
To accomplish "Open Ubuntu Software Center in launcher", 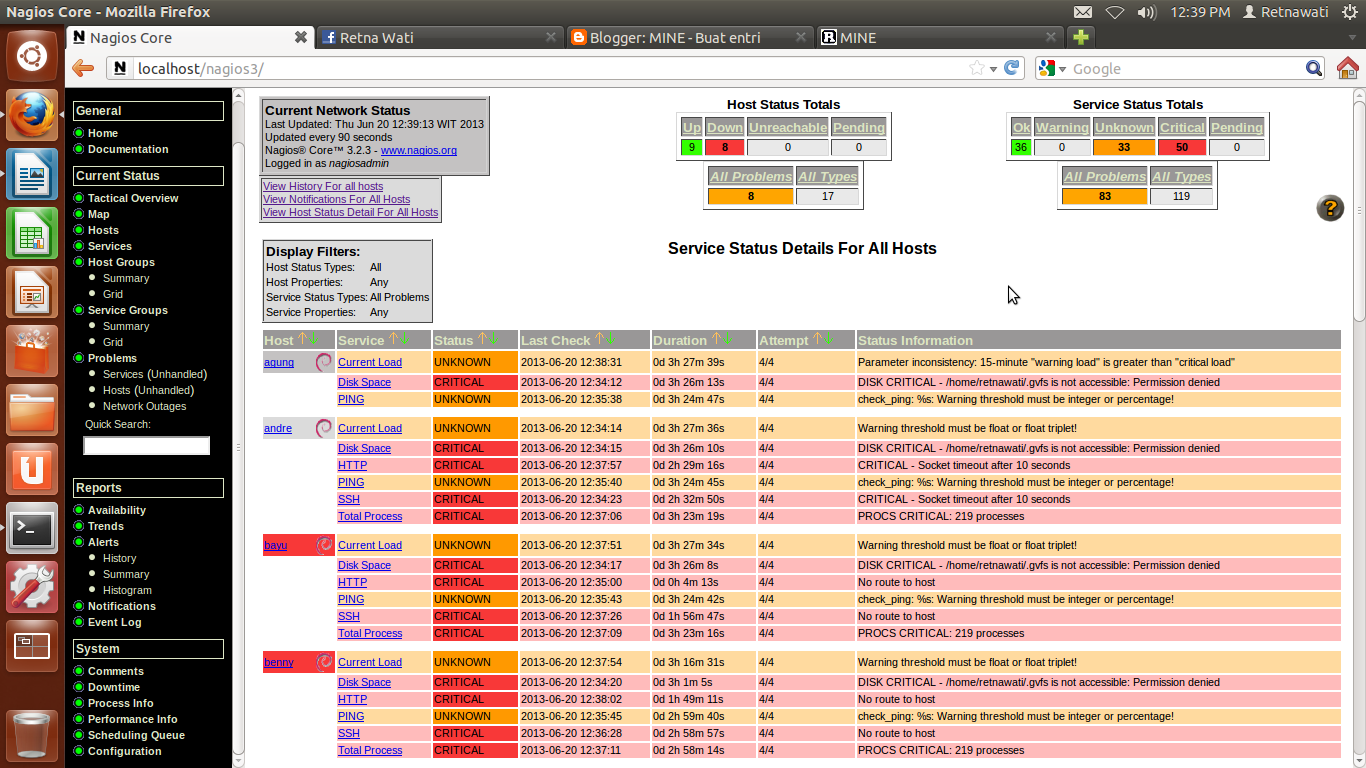I will (x=32, y=350).
